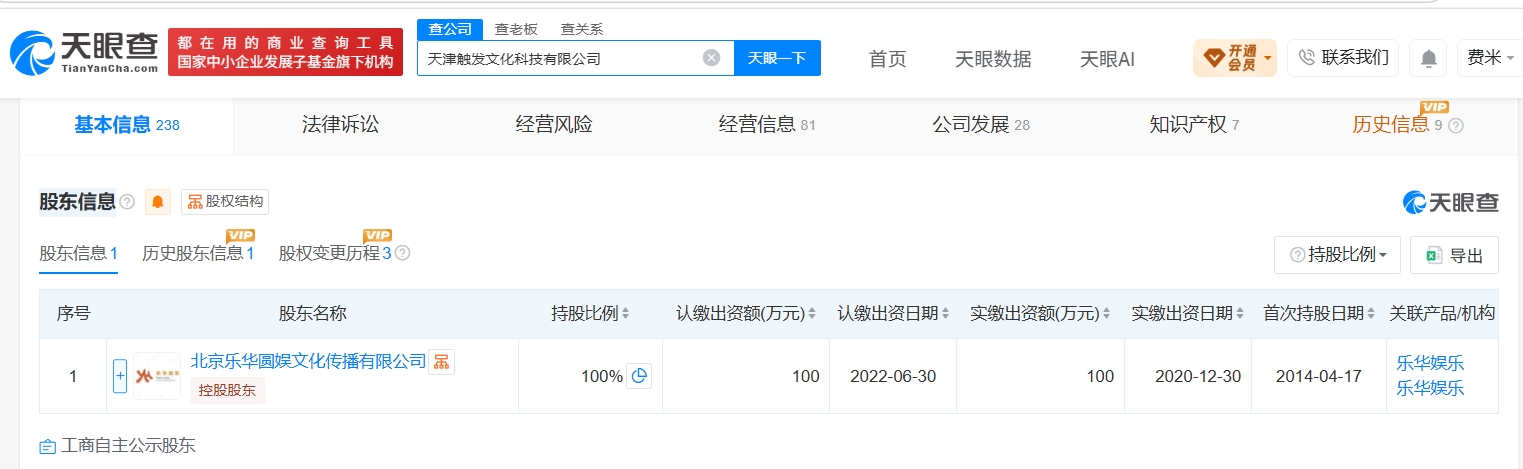
Task: Open the 持股比例 dropdown
Action: (1337, 255)
